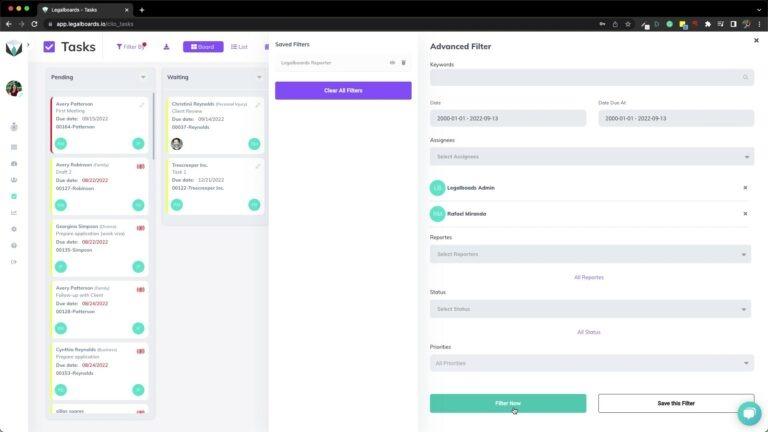Open the Filter By funnel menu
Screen dimensions: 768x432
[131, 47]
